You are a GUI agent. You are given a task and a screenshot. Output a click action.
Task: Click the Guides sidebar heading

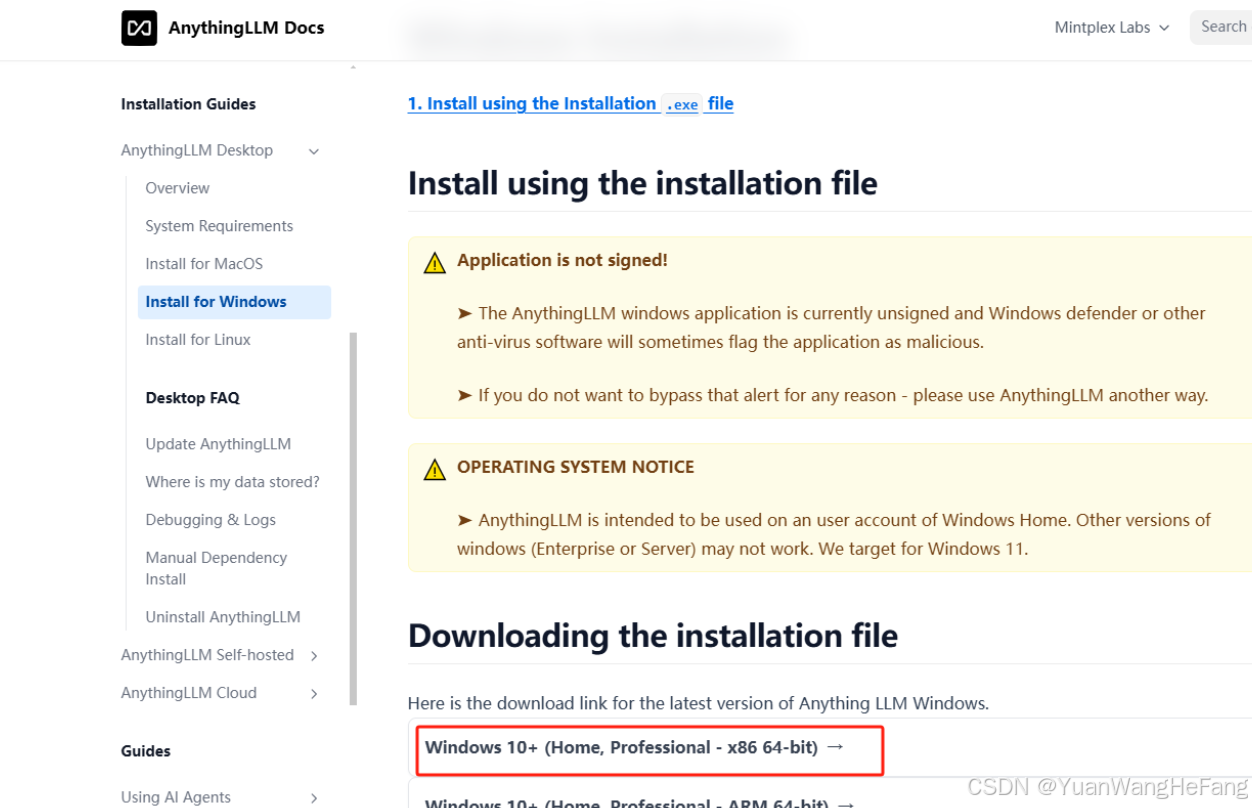click(146, 751)
